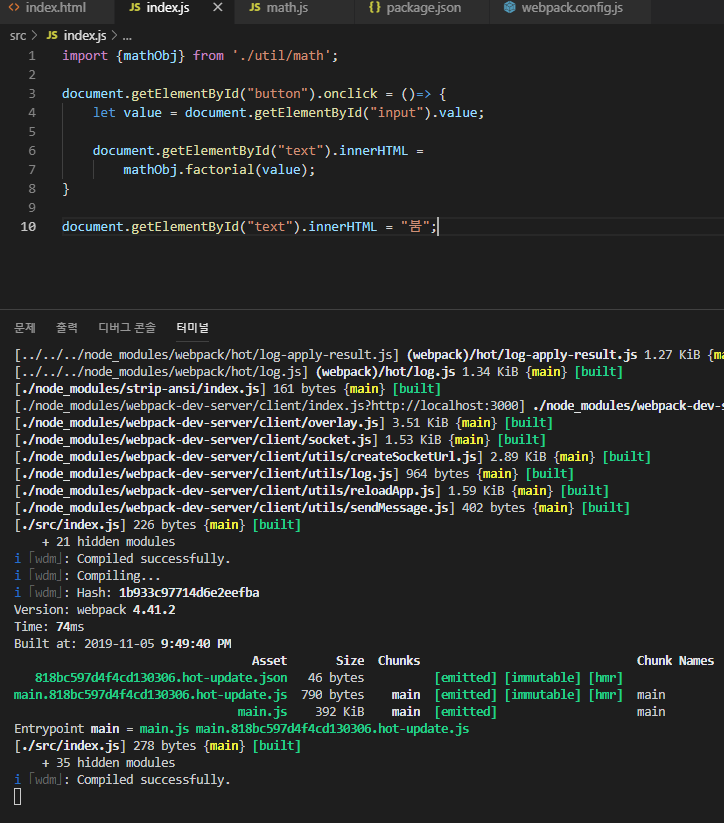Image resolution: width=724 pixels, height=823 pixels.
Task: Open the index.js breadcrumb item
Action: coord(84,35)
